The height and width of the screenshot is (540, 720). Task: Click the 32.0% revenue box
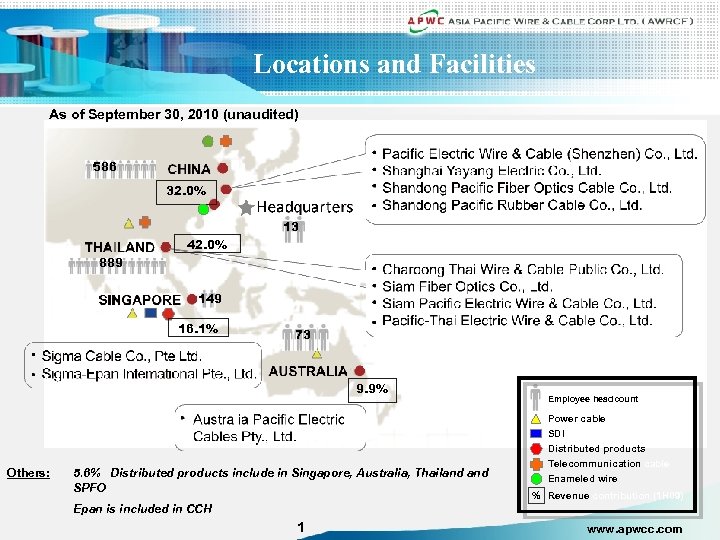[x=186, y=192]
